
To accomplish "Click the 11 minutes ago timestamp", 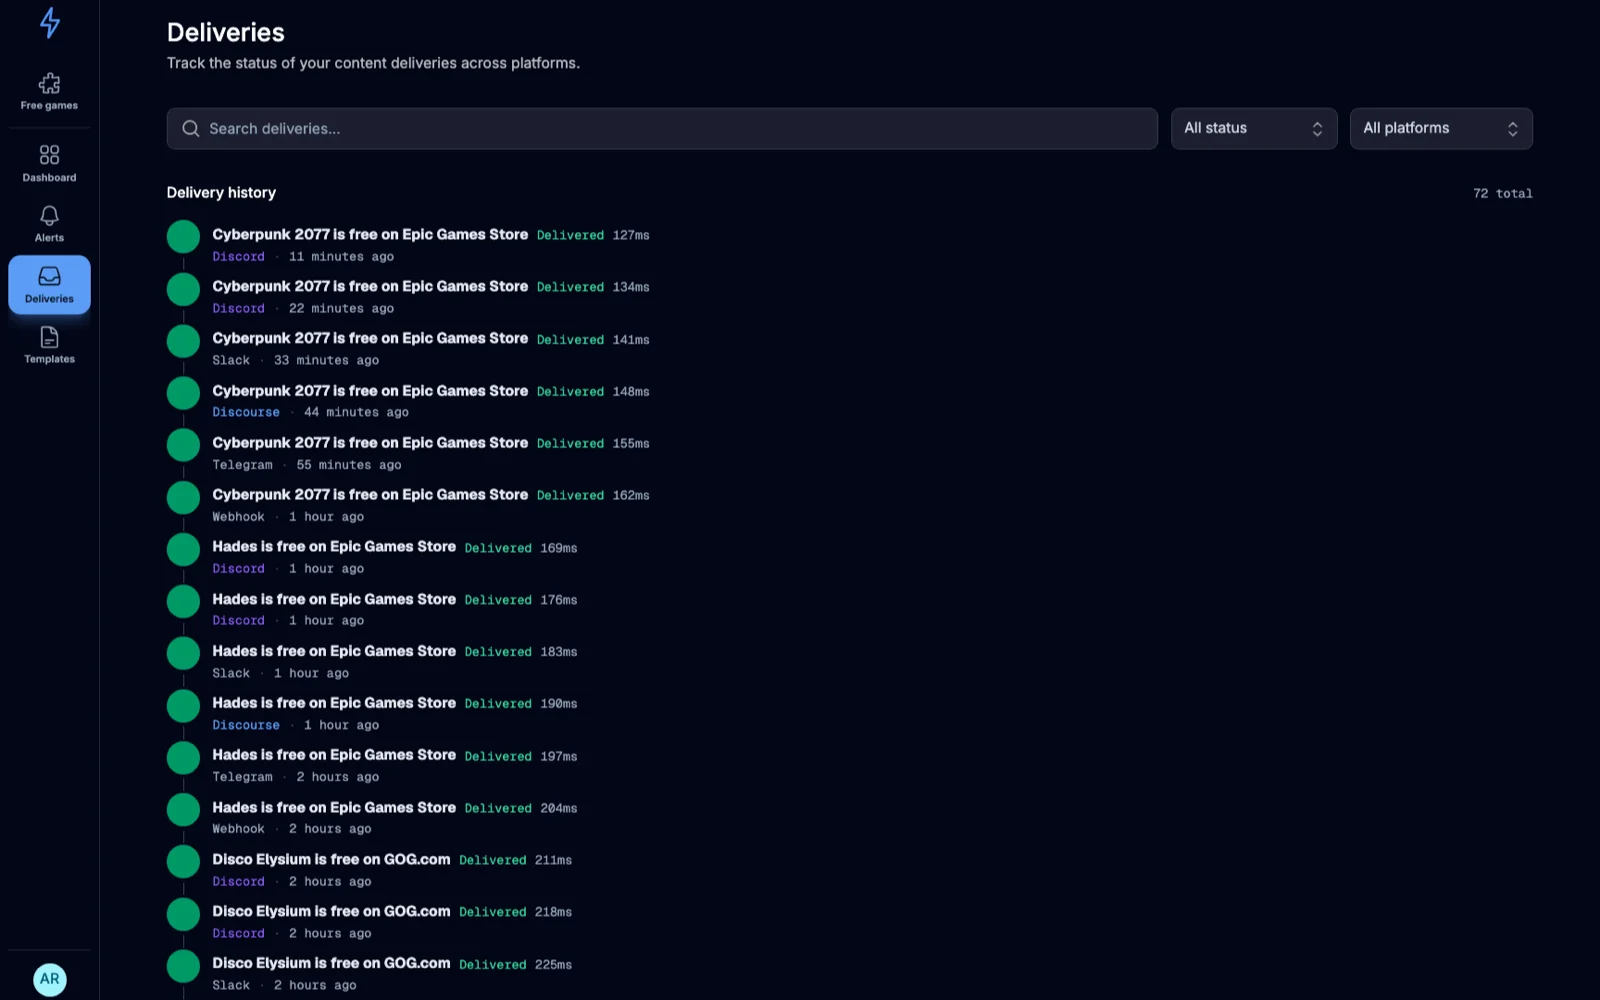I will click(x=341, y=257).
